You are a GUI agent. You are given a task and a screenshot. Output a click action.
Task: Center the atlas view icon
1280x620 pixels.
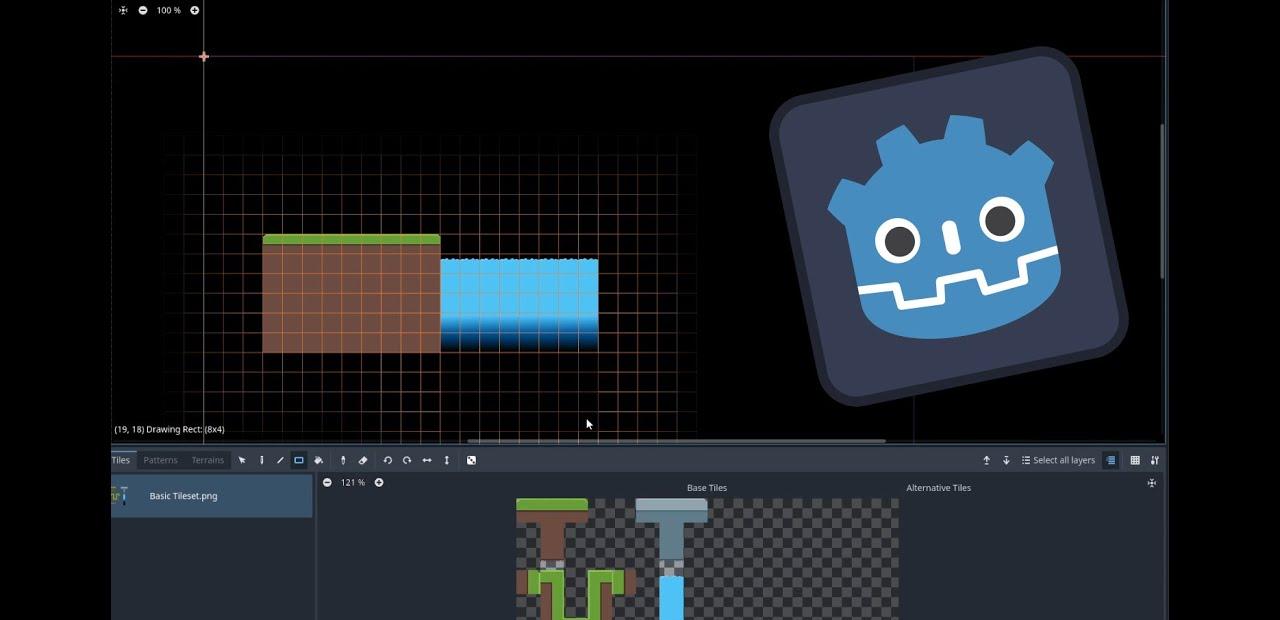coord(1152,483)
